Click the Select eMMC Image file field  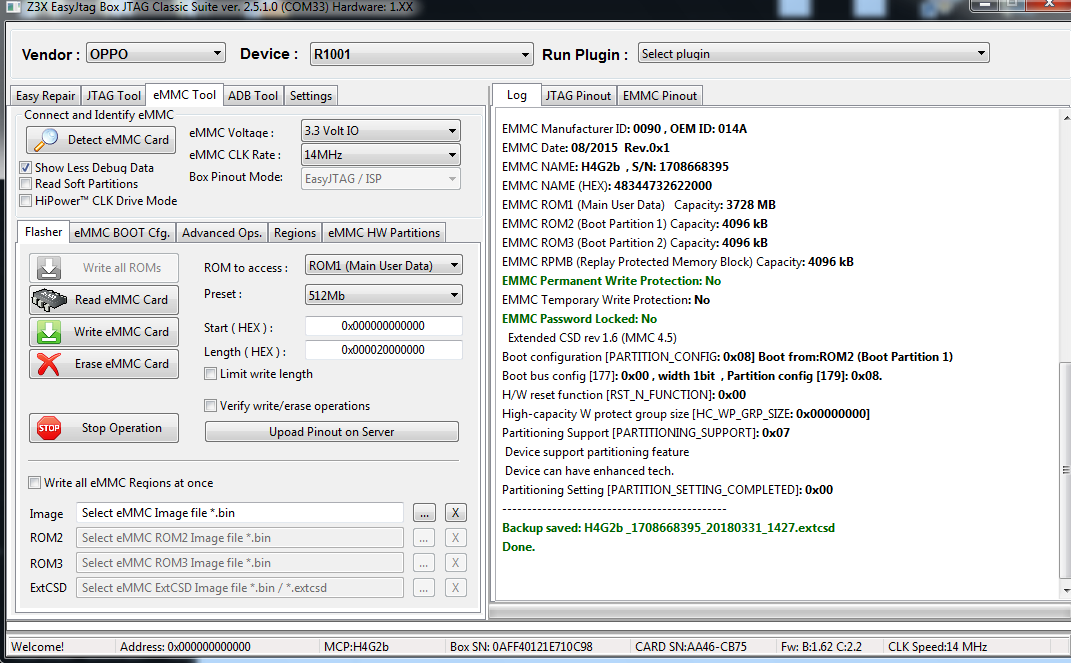(240, 513)
